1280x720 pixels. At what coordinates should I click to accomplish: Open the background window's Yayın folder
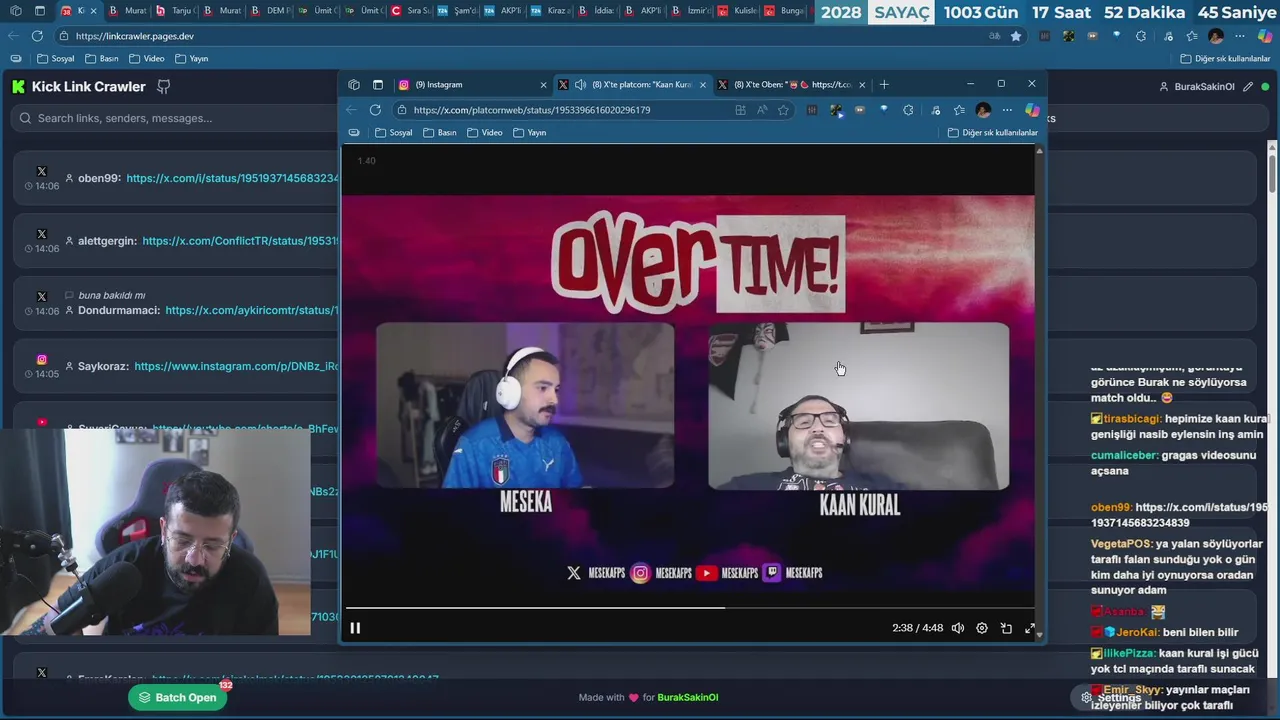(192, 59)
